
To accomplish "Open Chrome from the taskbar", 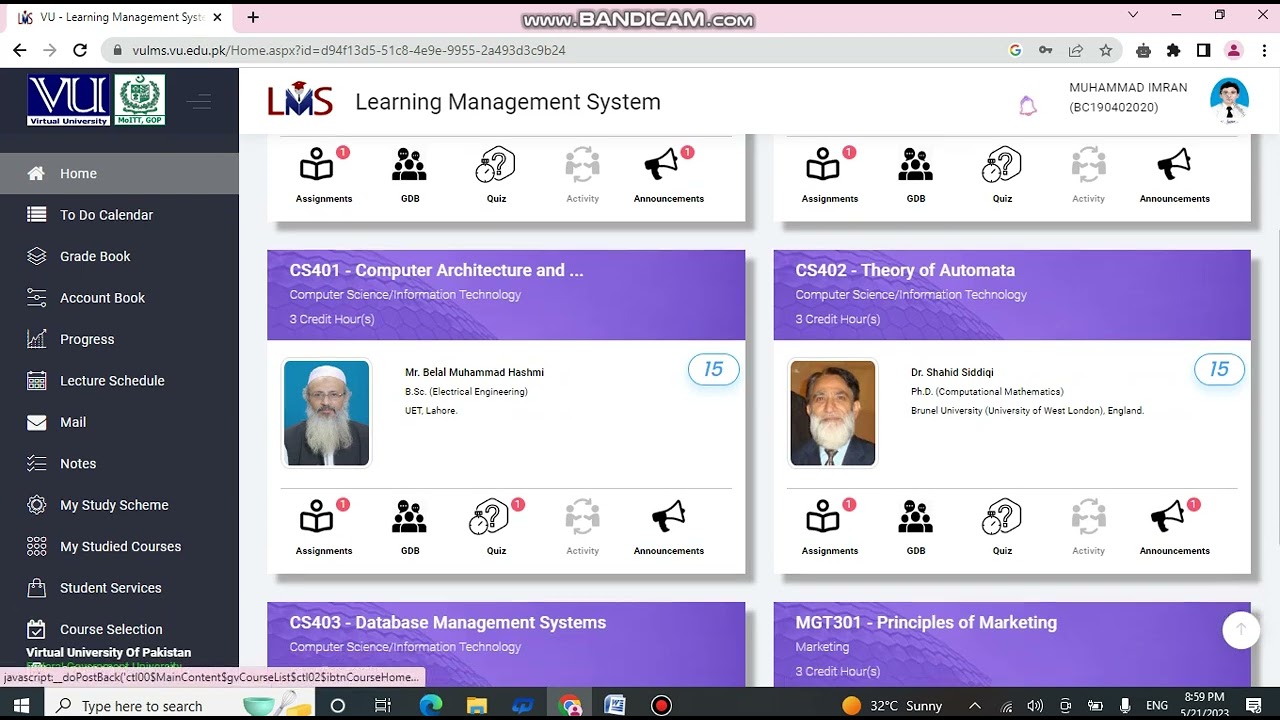I will tap(570, 705).
